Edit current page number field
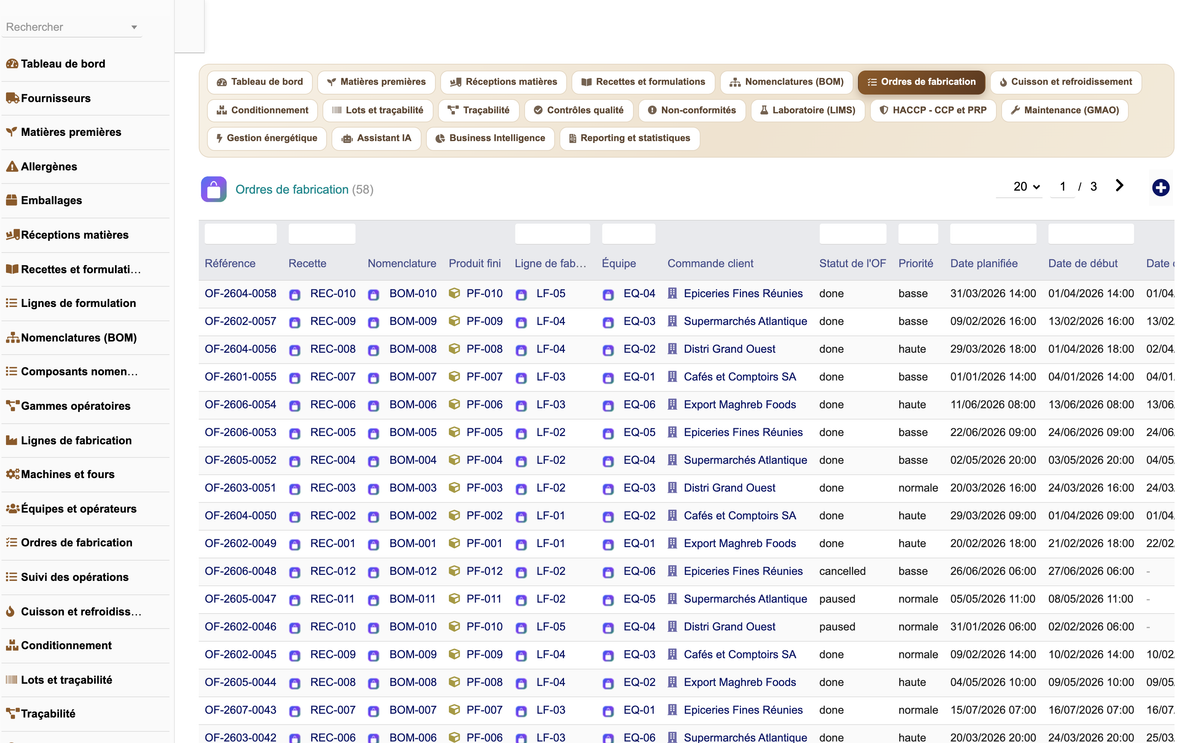 click(x=1062, y=187)
